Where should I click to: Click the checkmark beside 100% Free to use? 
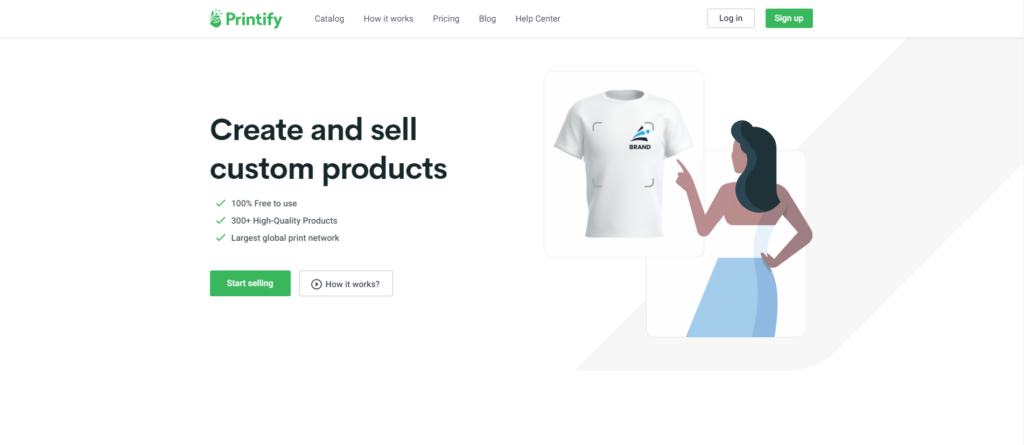[x=221, y=203]
